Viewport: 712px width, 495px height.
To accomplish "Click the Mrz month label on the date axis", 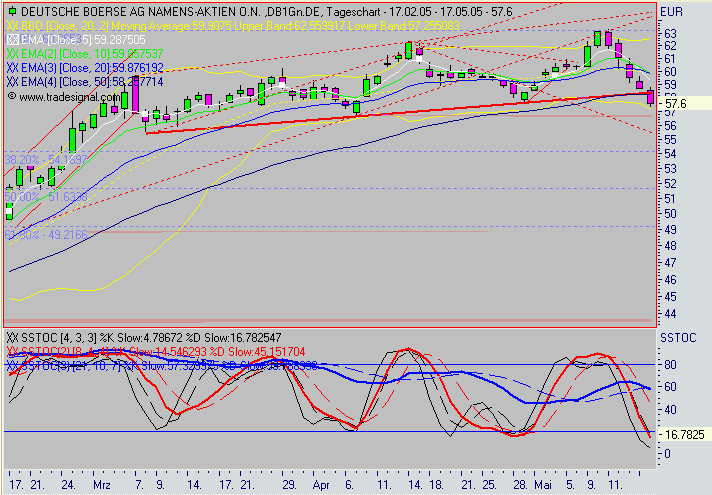I will 102,485.
